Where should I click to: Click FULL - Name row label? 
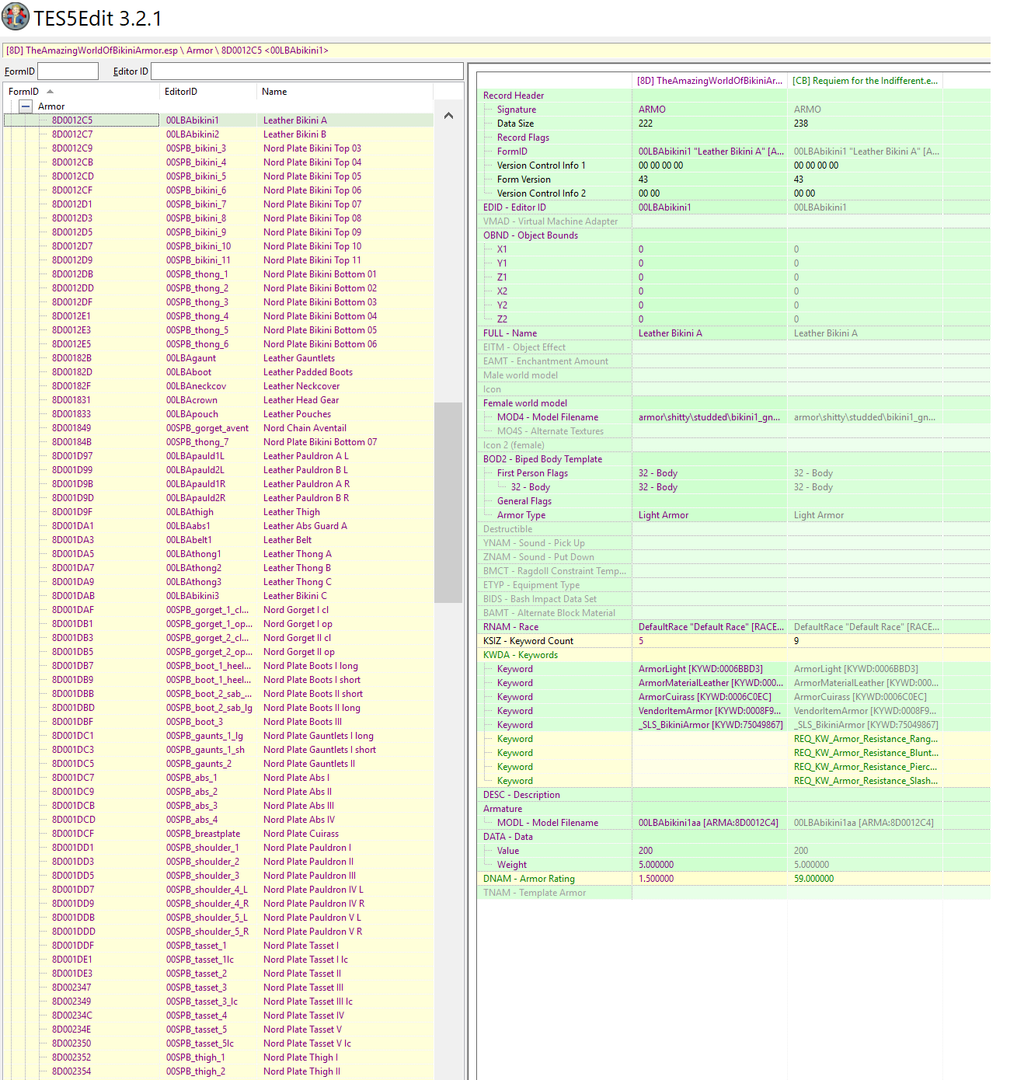click(x=510, y=333)
